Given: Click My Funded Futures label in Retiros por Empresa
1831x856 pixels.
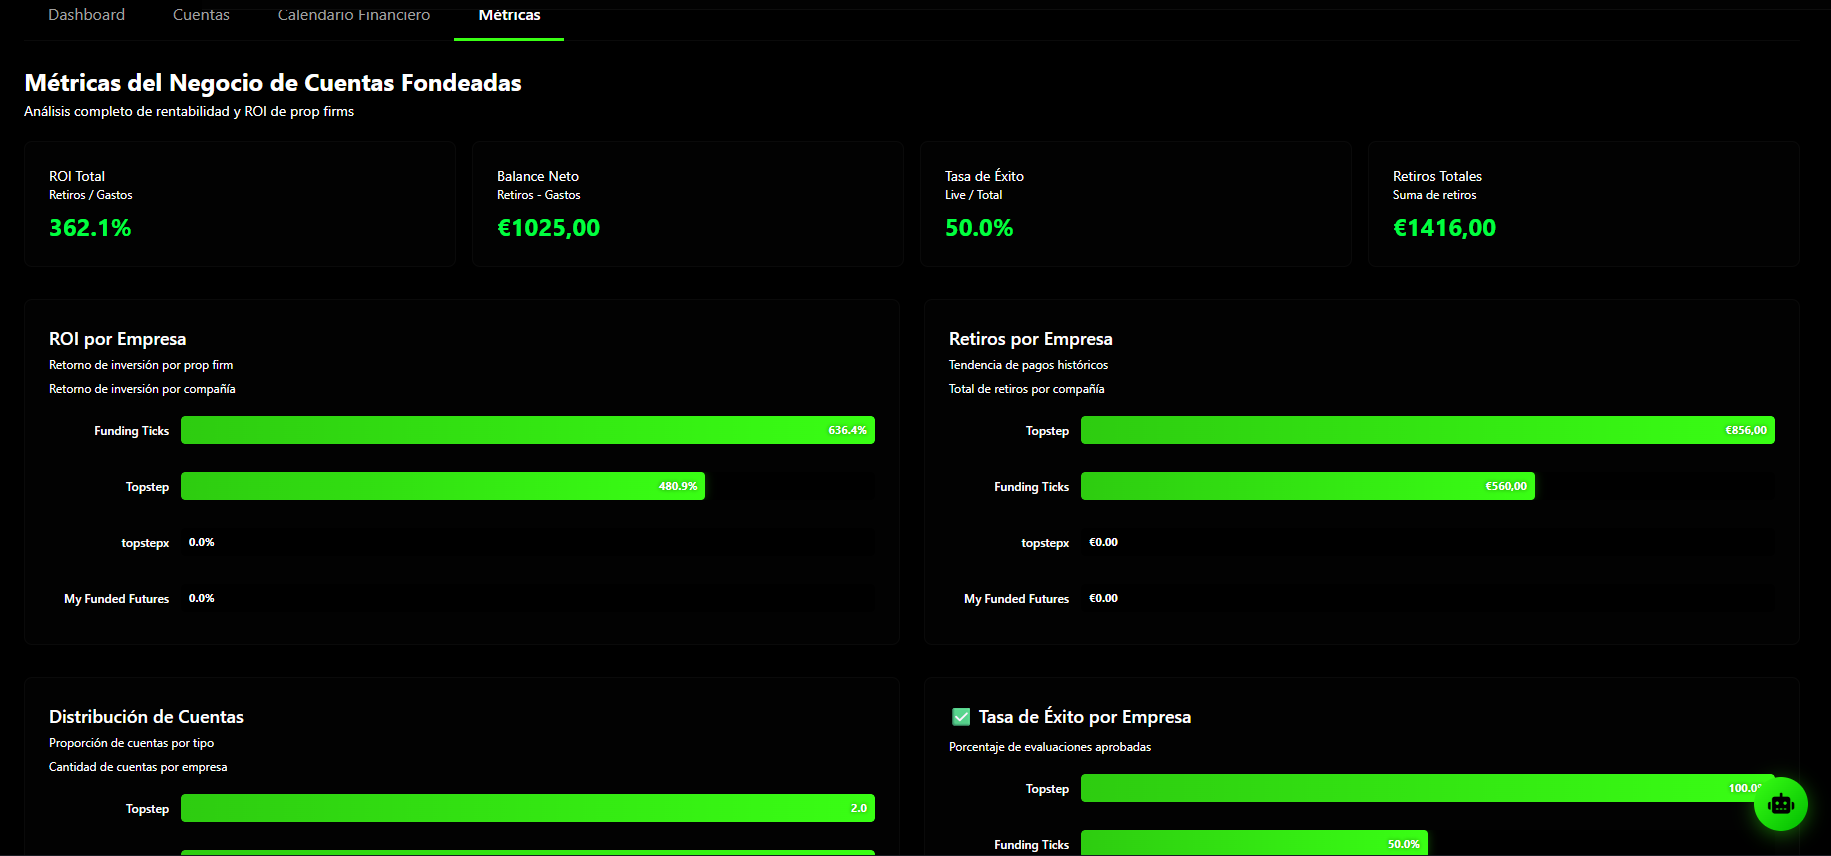Looking at the screenshot, I should (1016, 599).
